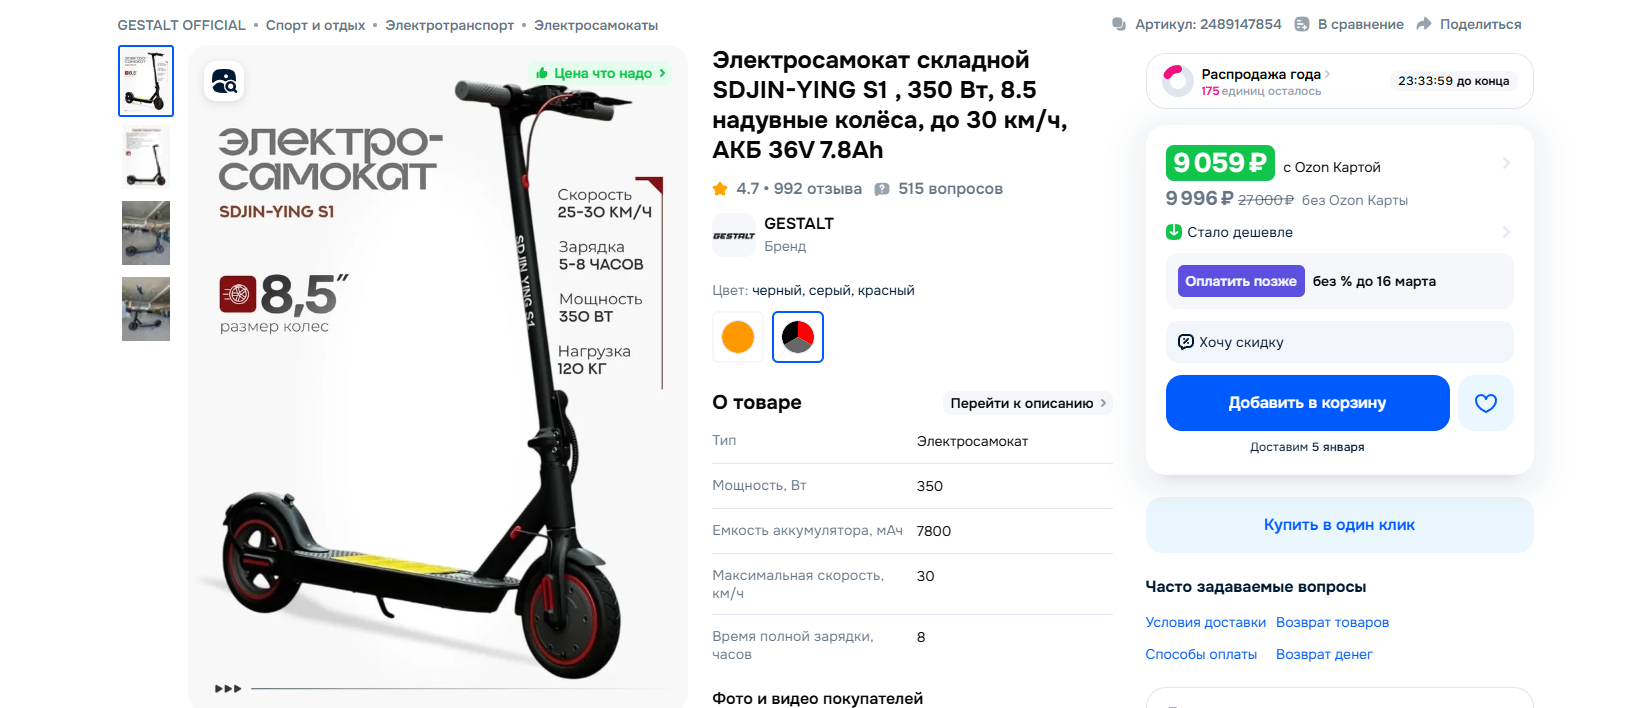Add item to favorites with heart icon
This screenshot has width=1634, height=708.
tap(1486, 403)
